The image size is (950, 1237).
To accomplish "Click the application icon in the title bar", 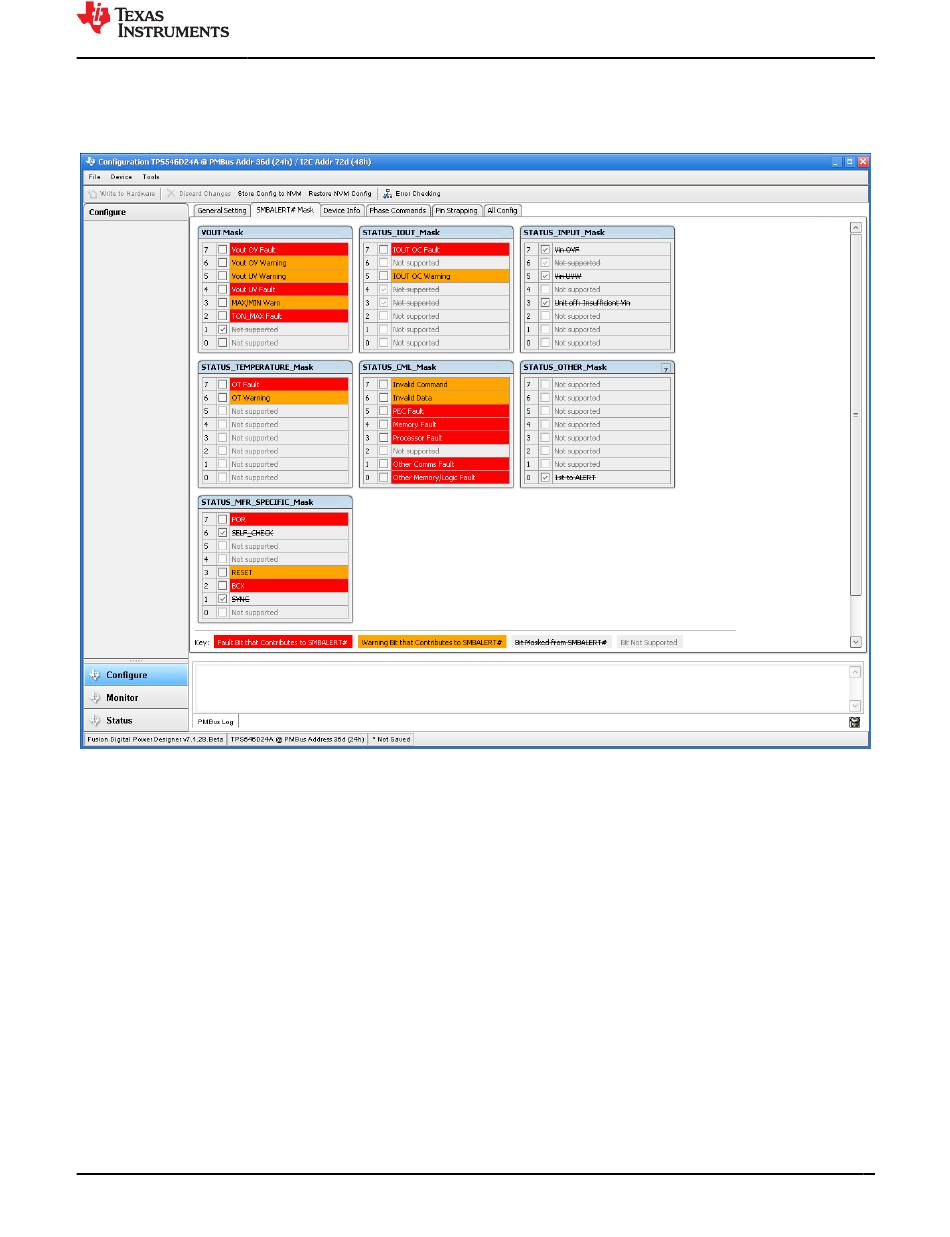I will click(90, 161).
